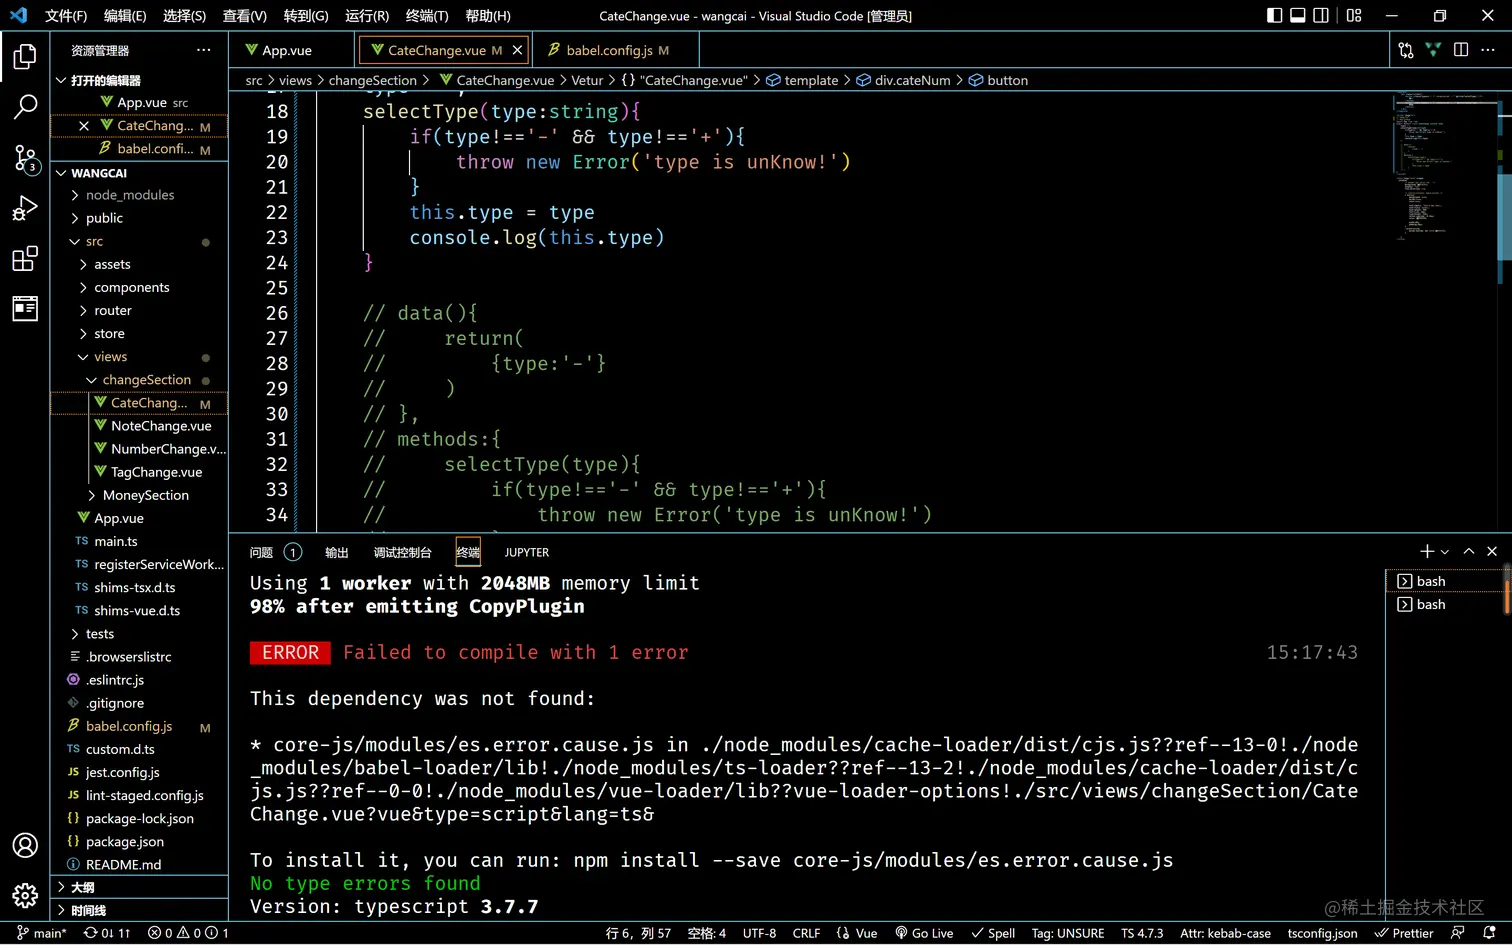
Task: Click the sync changes status bar item
Action: coord(107,933)
